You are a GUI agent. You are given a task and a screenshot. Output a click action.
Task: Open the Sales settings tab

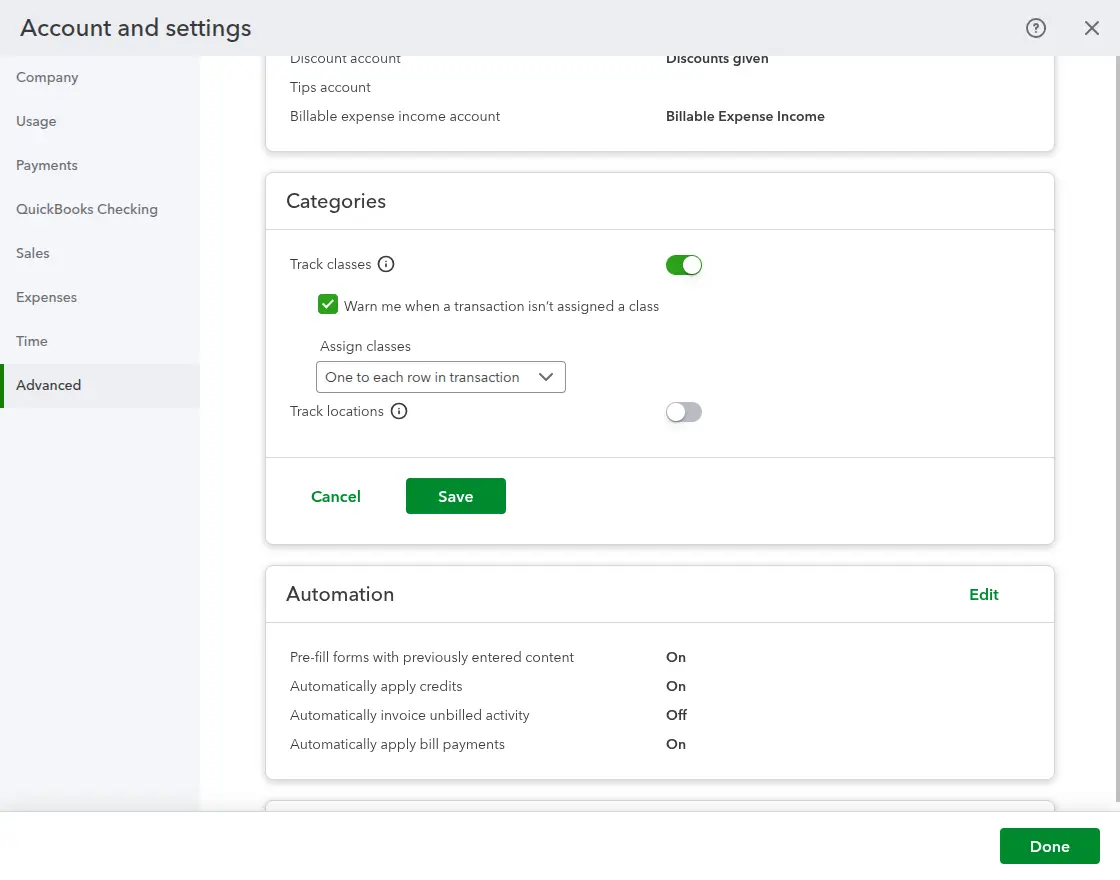coord(33,253)
